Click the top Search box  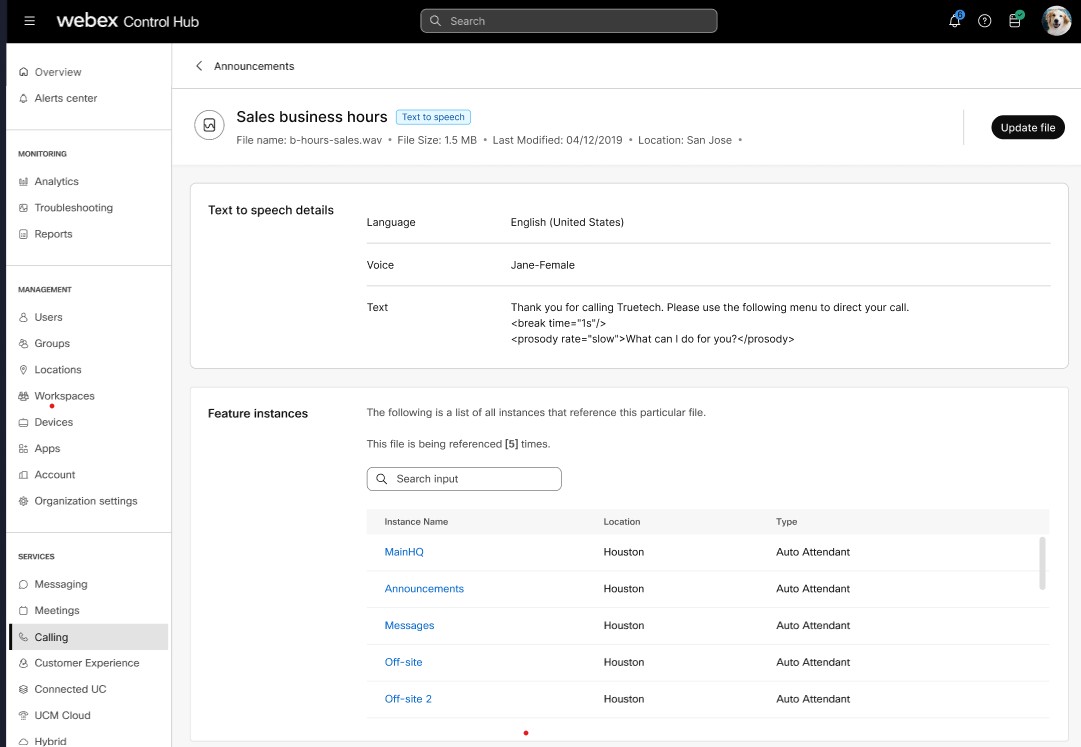pos(568,21)
